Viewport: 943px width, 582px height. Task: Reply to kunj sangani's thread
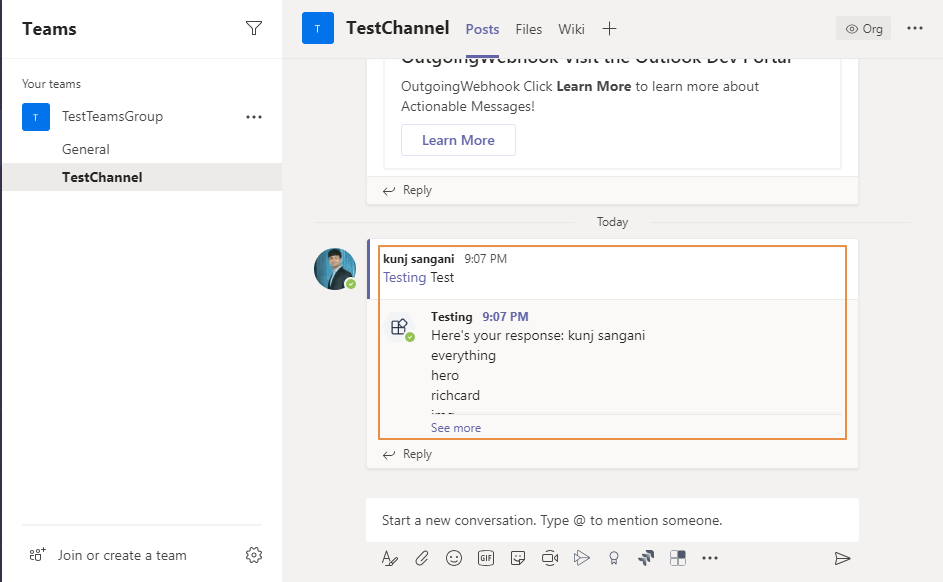point(408,454)
